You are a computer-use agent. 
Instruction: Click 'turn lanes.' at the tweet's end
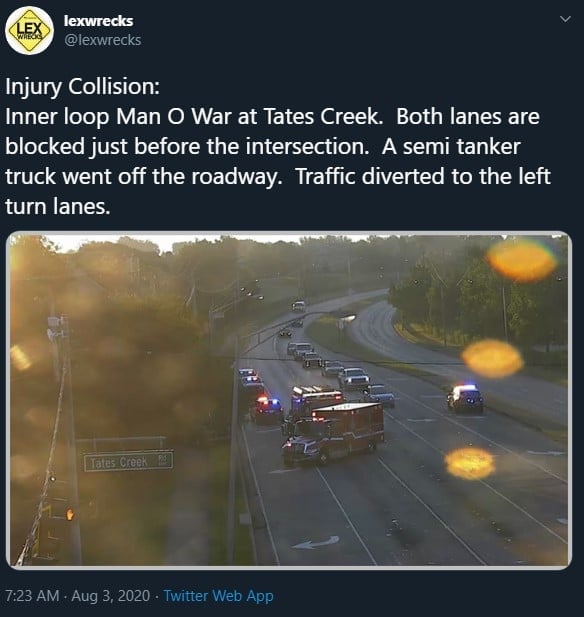click(x=57, y=206)
